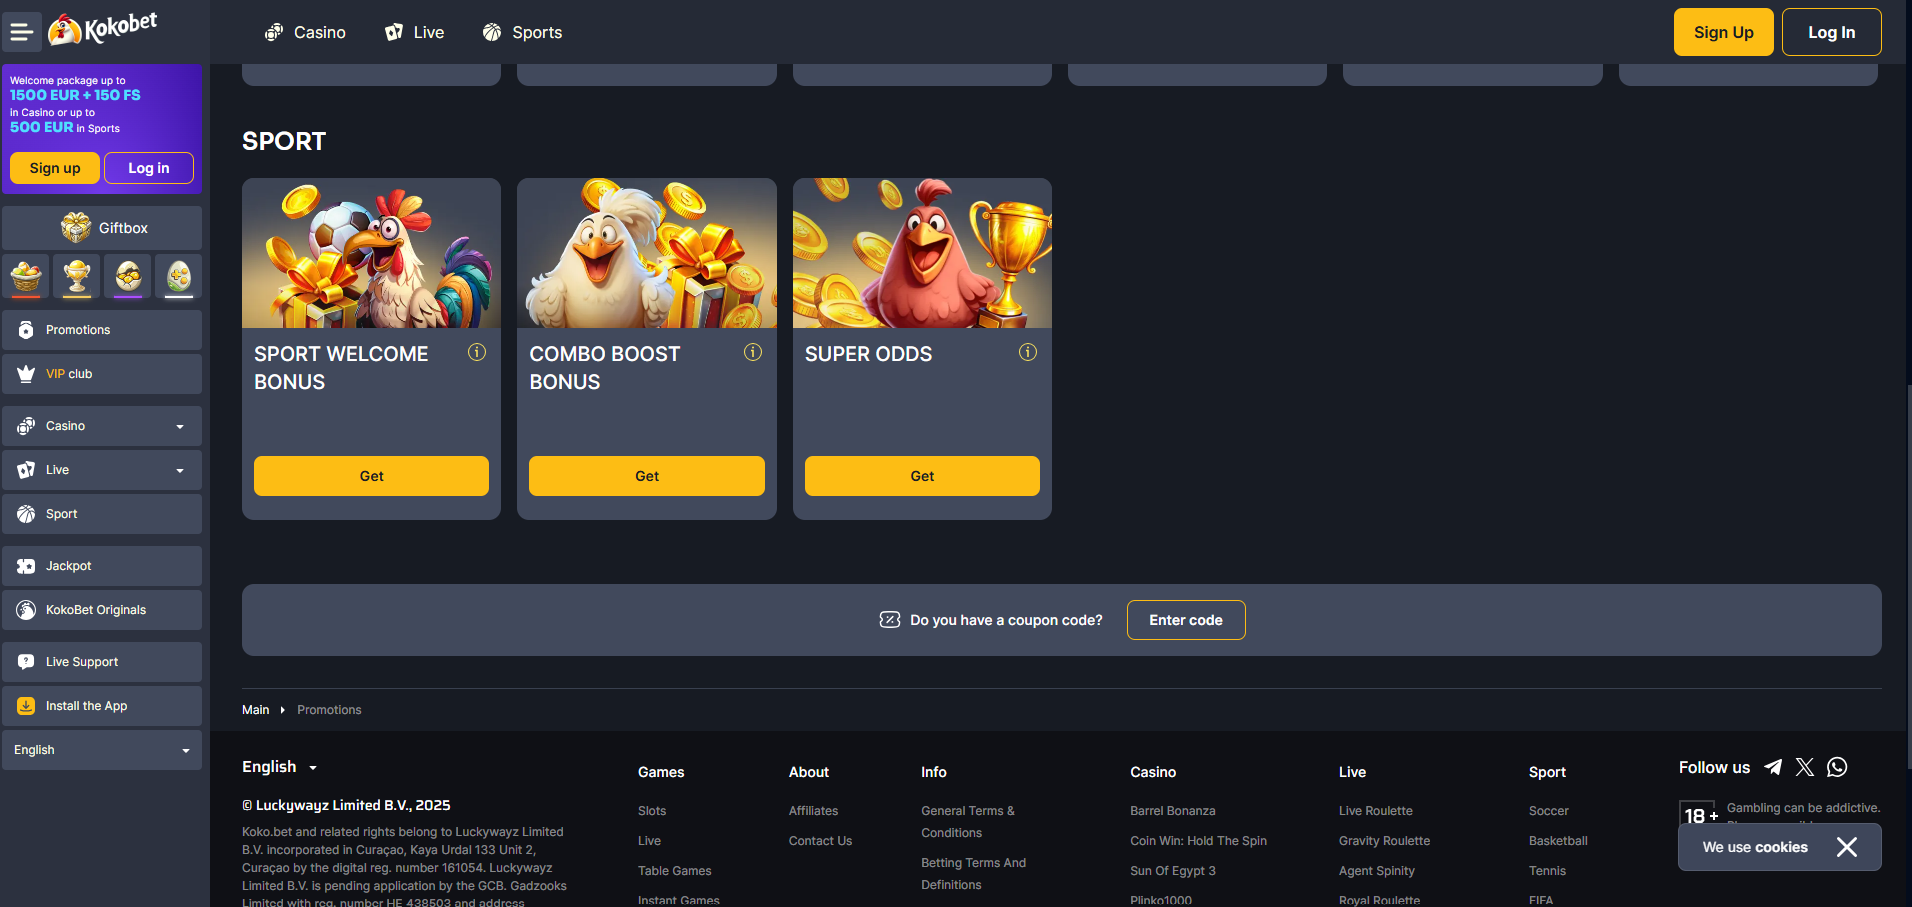Click Sign up in the welcome banner
The width and height of the screenshot is (1912, 907).
point(55,168)
